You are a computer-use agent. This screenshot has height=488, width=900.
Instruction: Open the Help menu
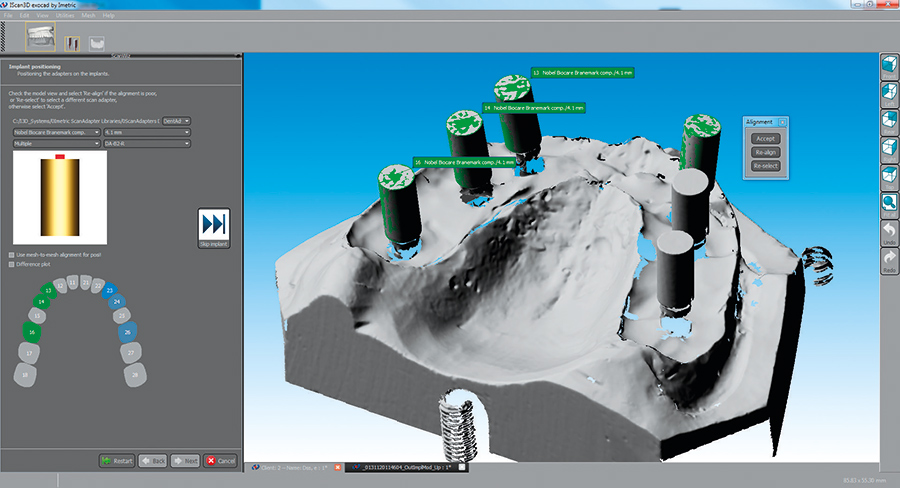point(108,16)
